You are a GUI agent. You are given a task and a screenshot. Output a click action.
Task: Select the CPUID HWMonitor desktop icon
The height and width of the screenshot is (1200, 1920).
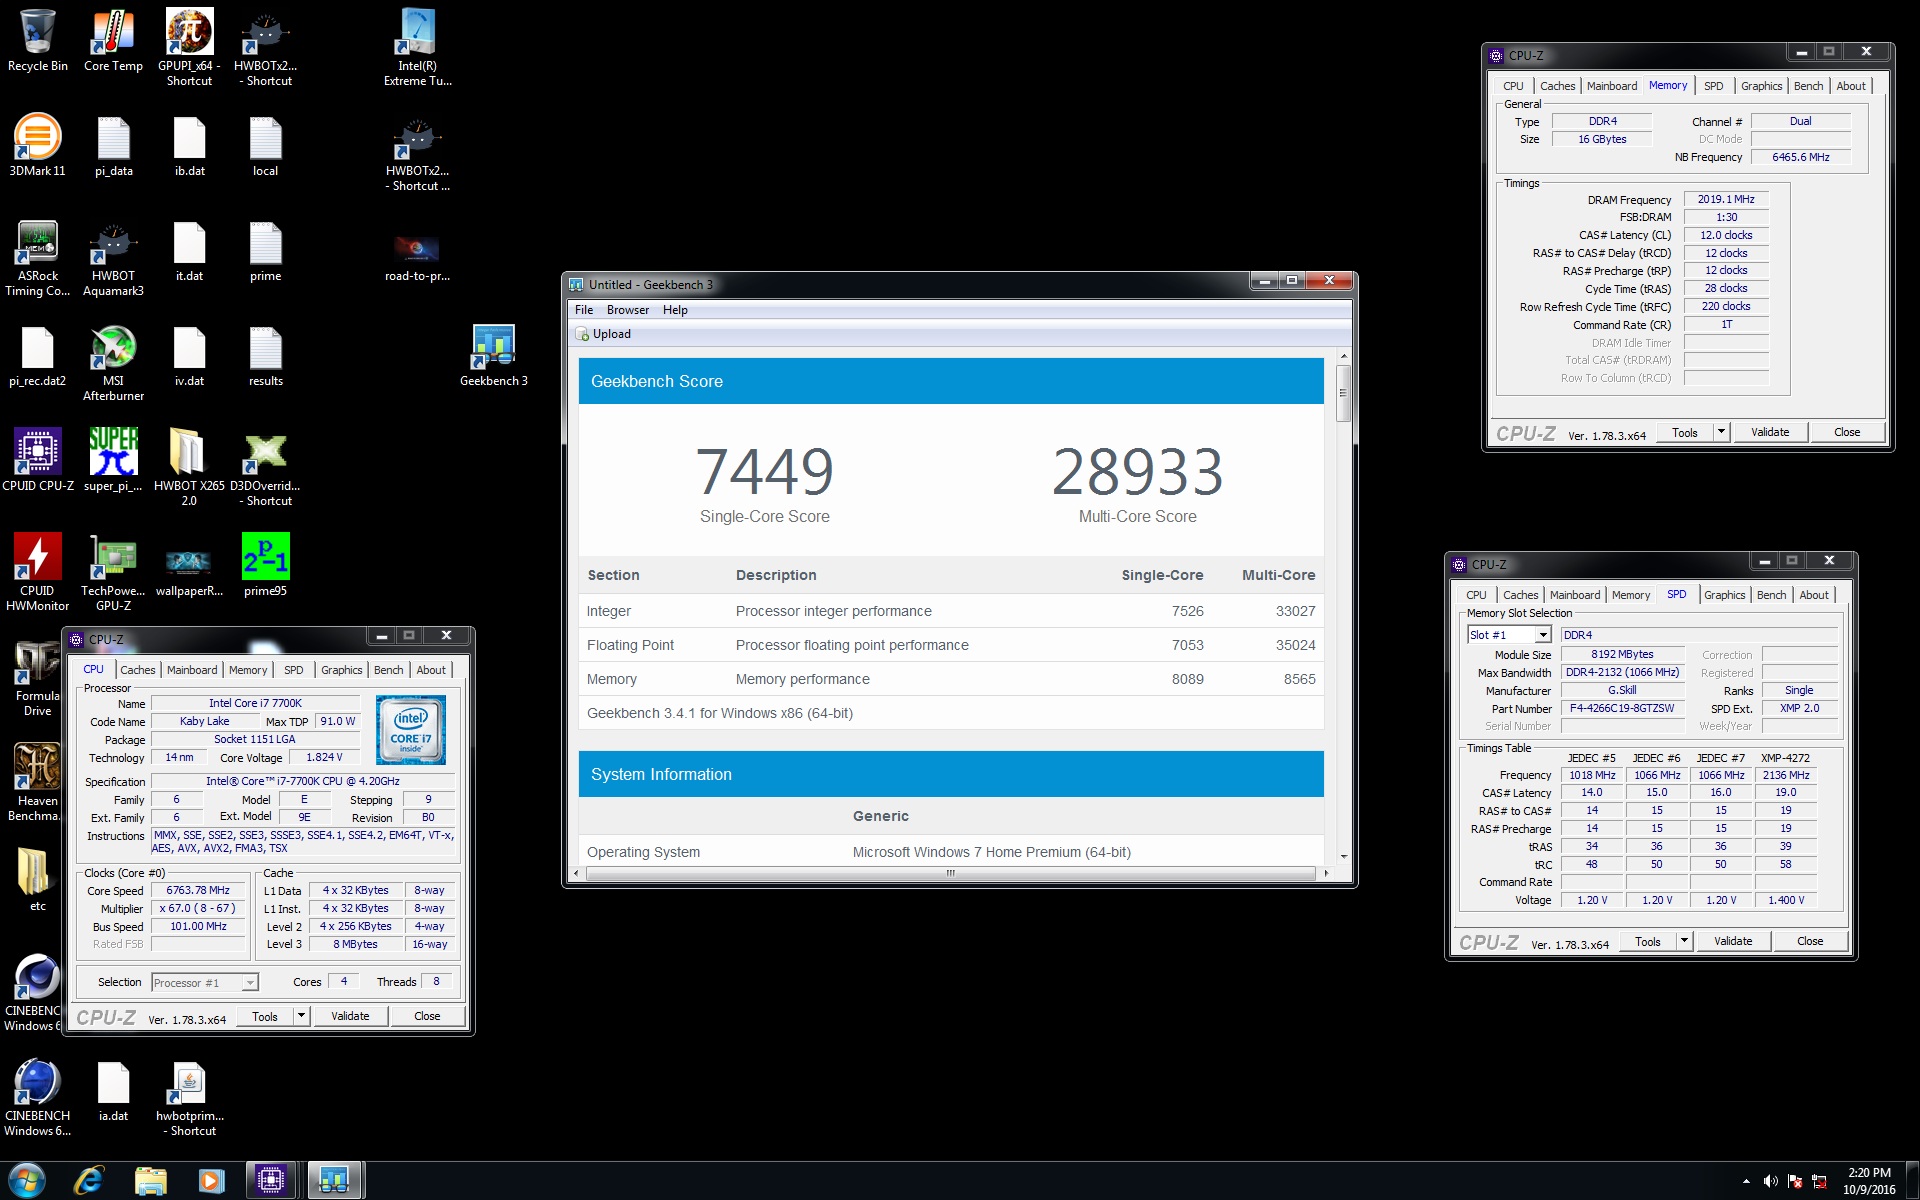click(x=37, y=572)
